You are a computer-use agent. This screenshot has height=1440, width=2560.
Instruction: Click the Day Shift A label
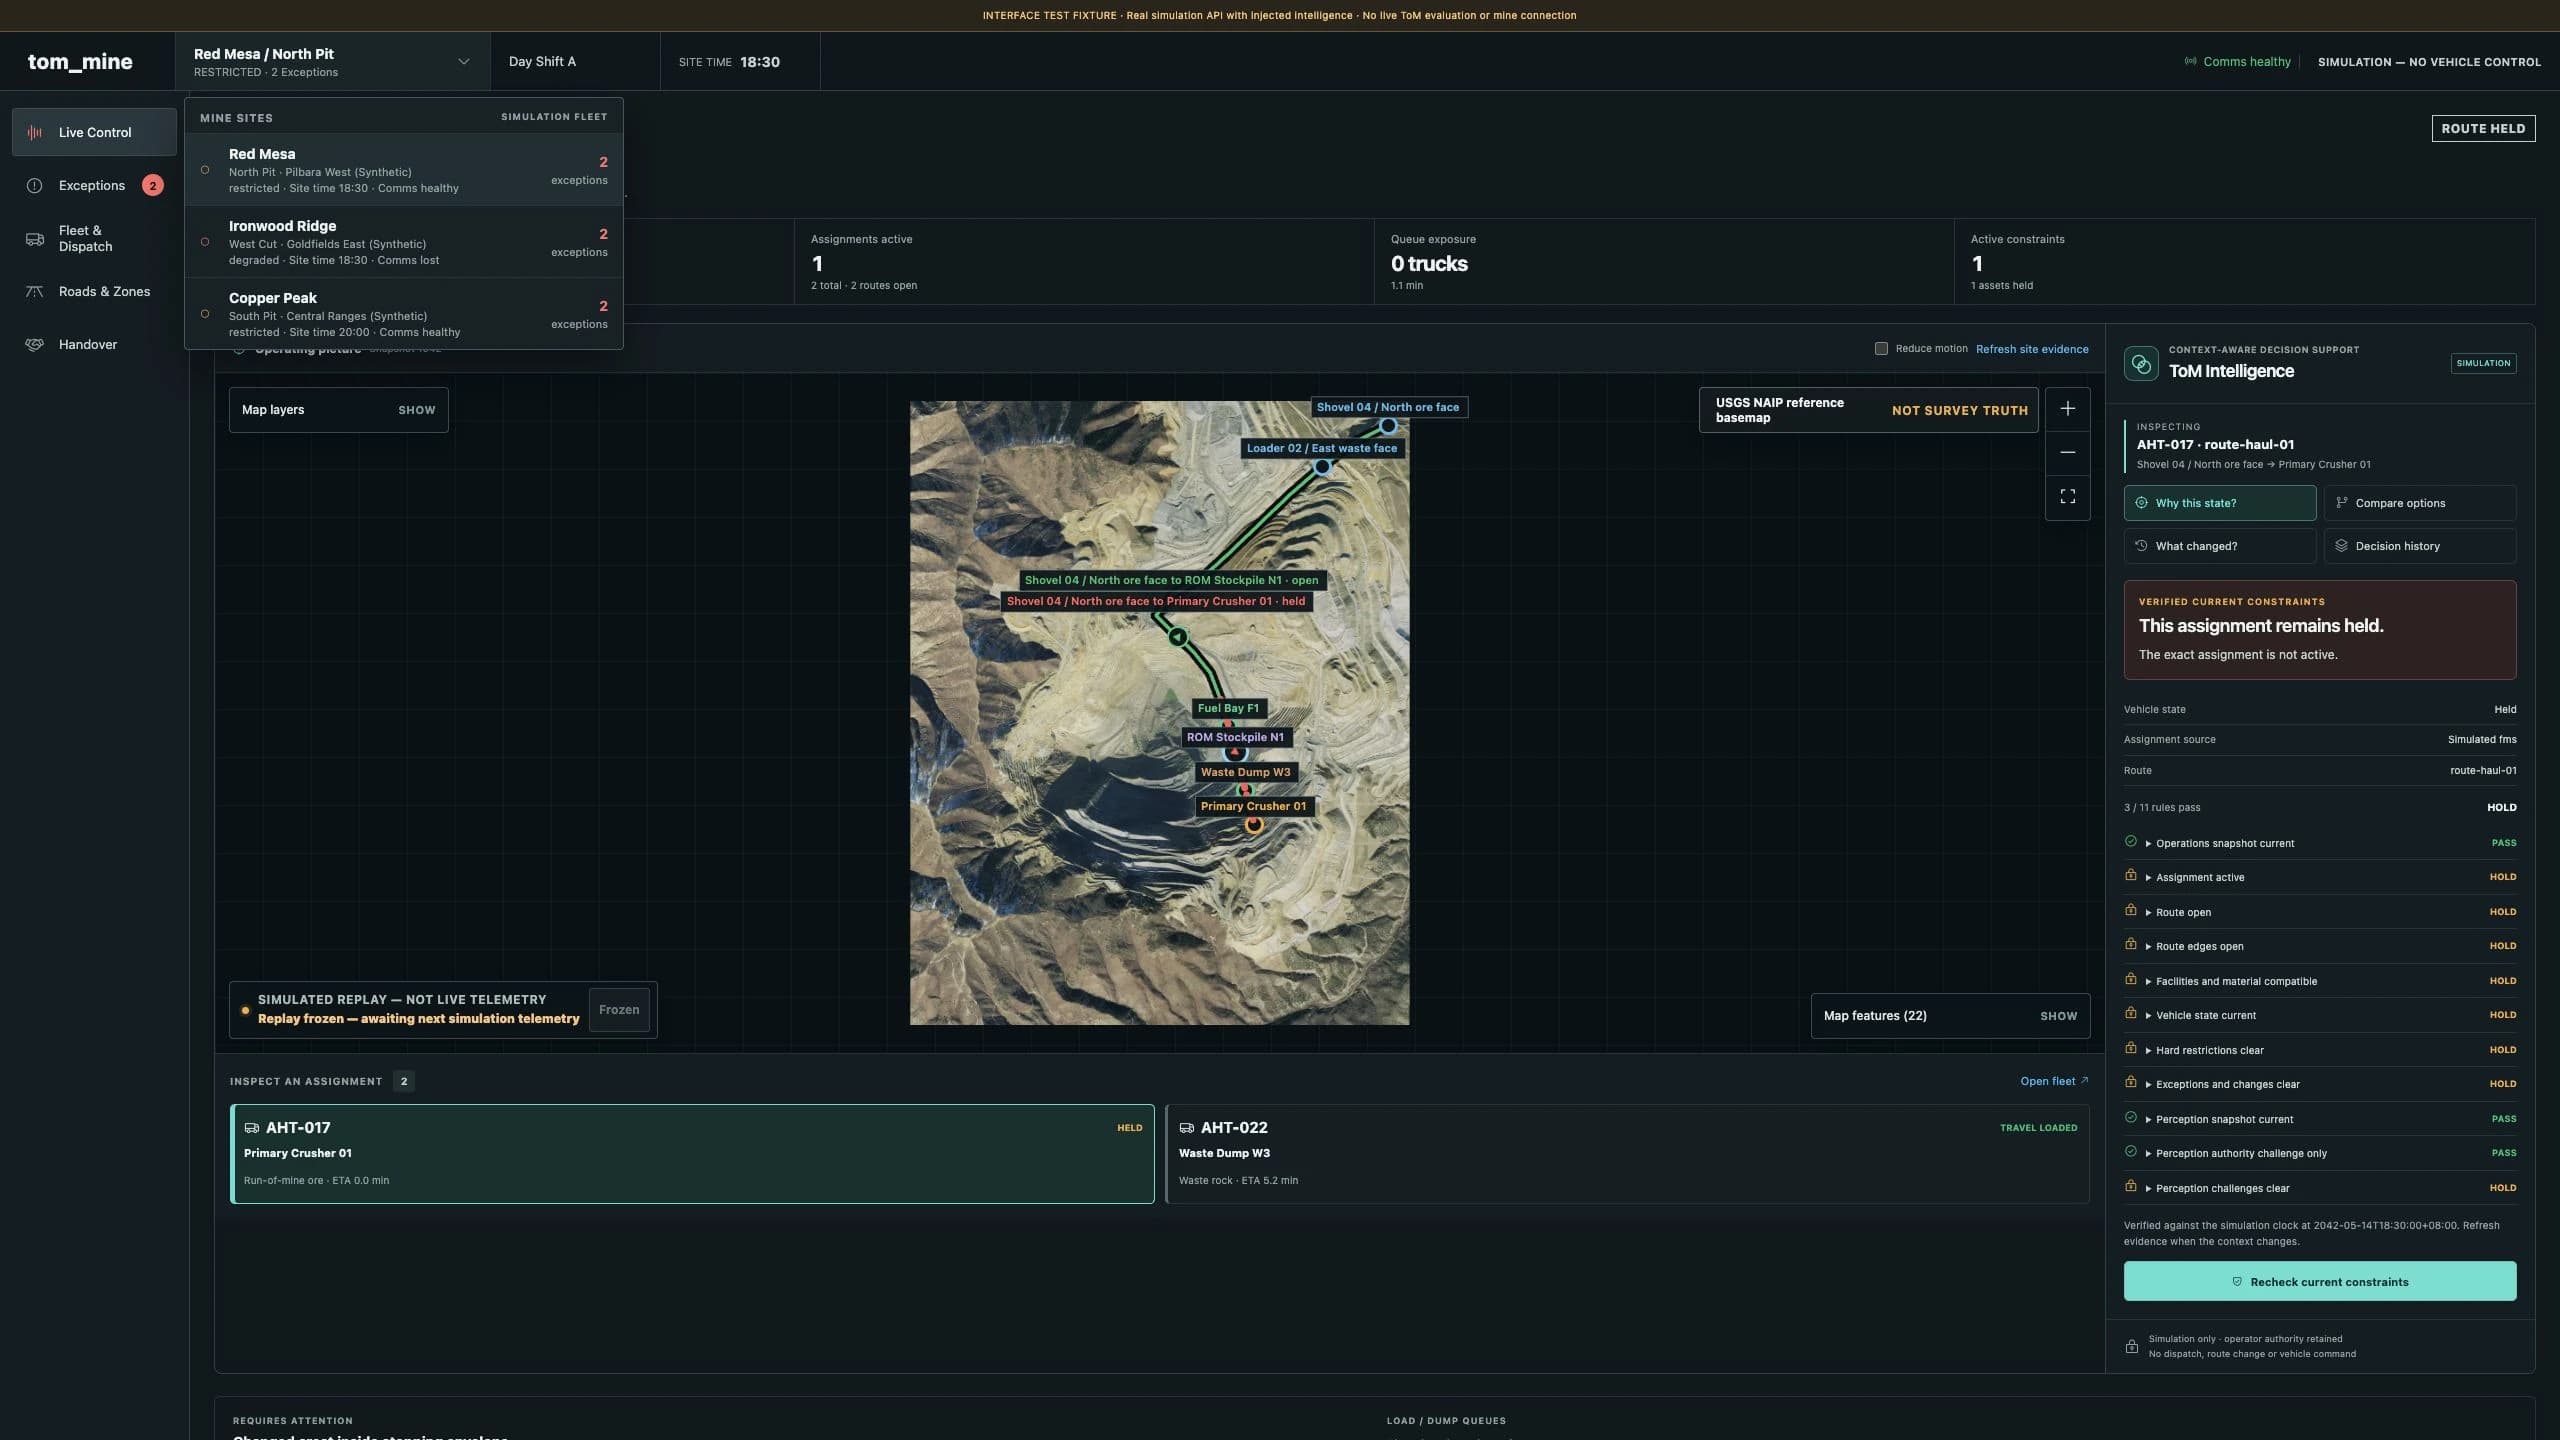[x=542, y=62]
